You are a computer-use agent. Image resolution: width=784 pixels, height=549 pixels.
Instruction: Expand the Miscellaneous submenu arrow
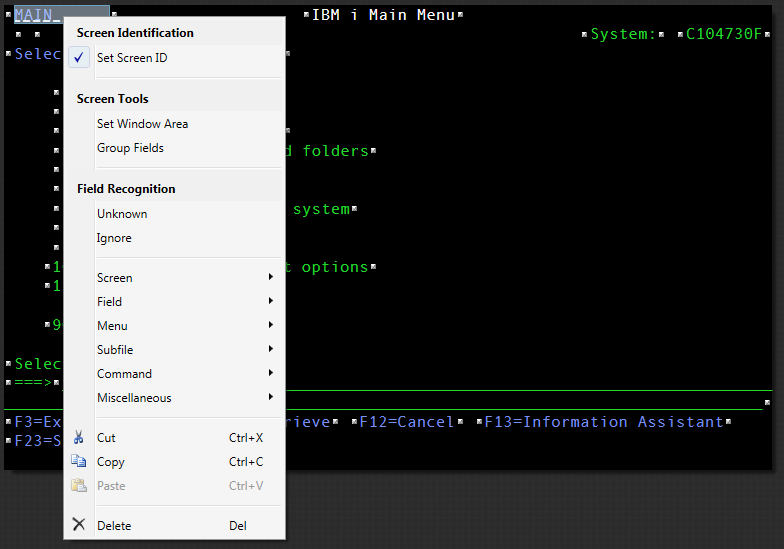(270, 397)
